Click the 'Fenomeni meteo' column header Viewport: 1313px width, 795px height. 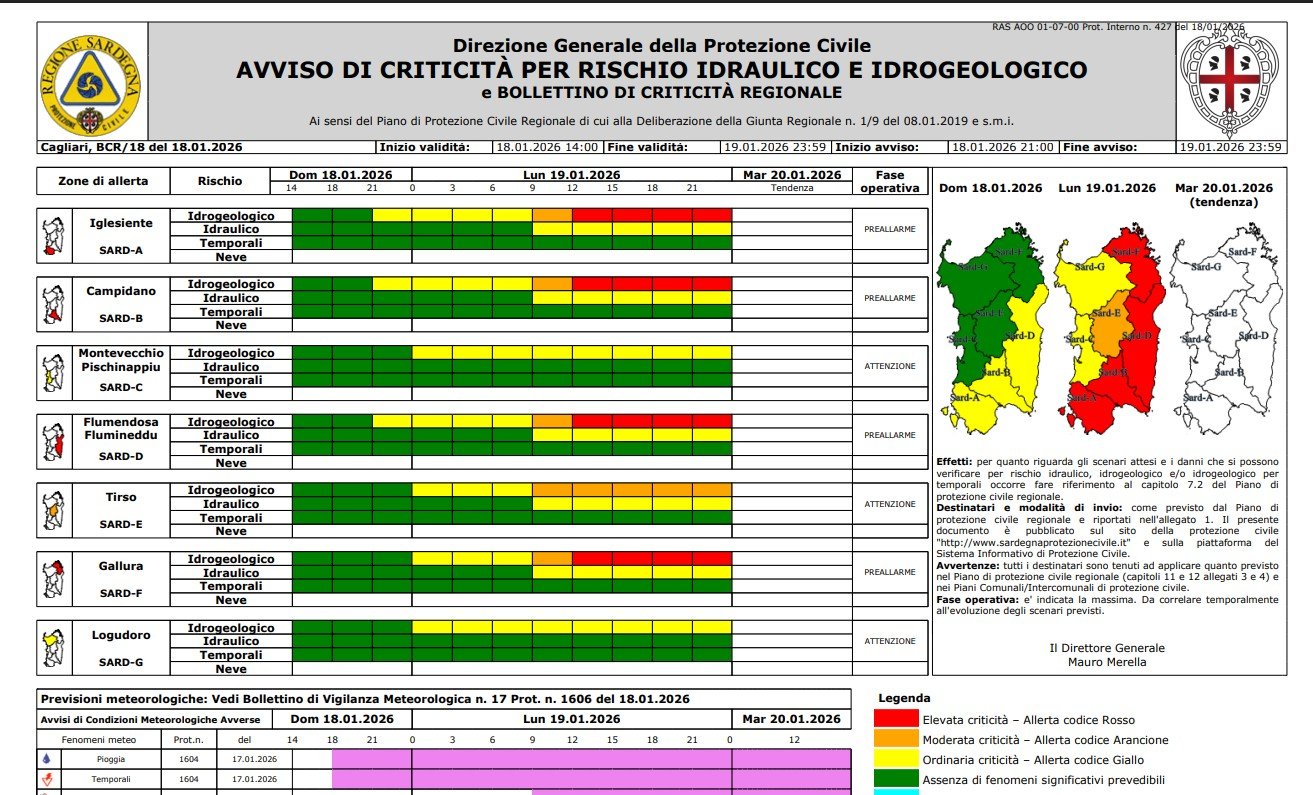coord(97,740)
